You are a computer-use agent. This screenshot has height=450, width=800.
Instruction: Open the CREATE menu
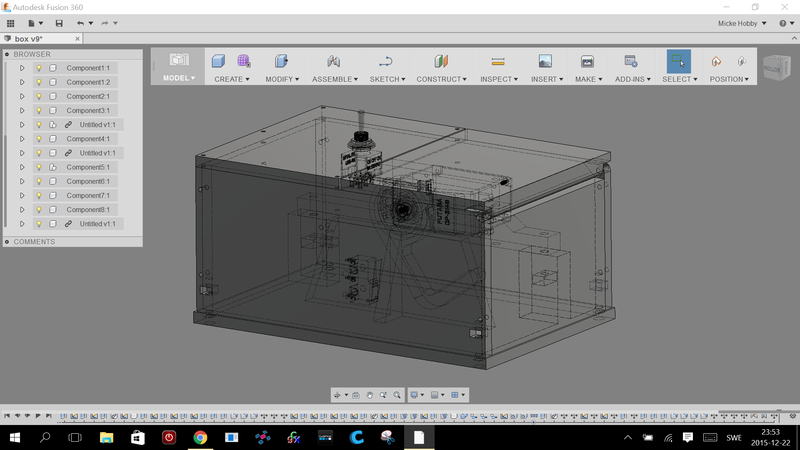click(232, 79)
